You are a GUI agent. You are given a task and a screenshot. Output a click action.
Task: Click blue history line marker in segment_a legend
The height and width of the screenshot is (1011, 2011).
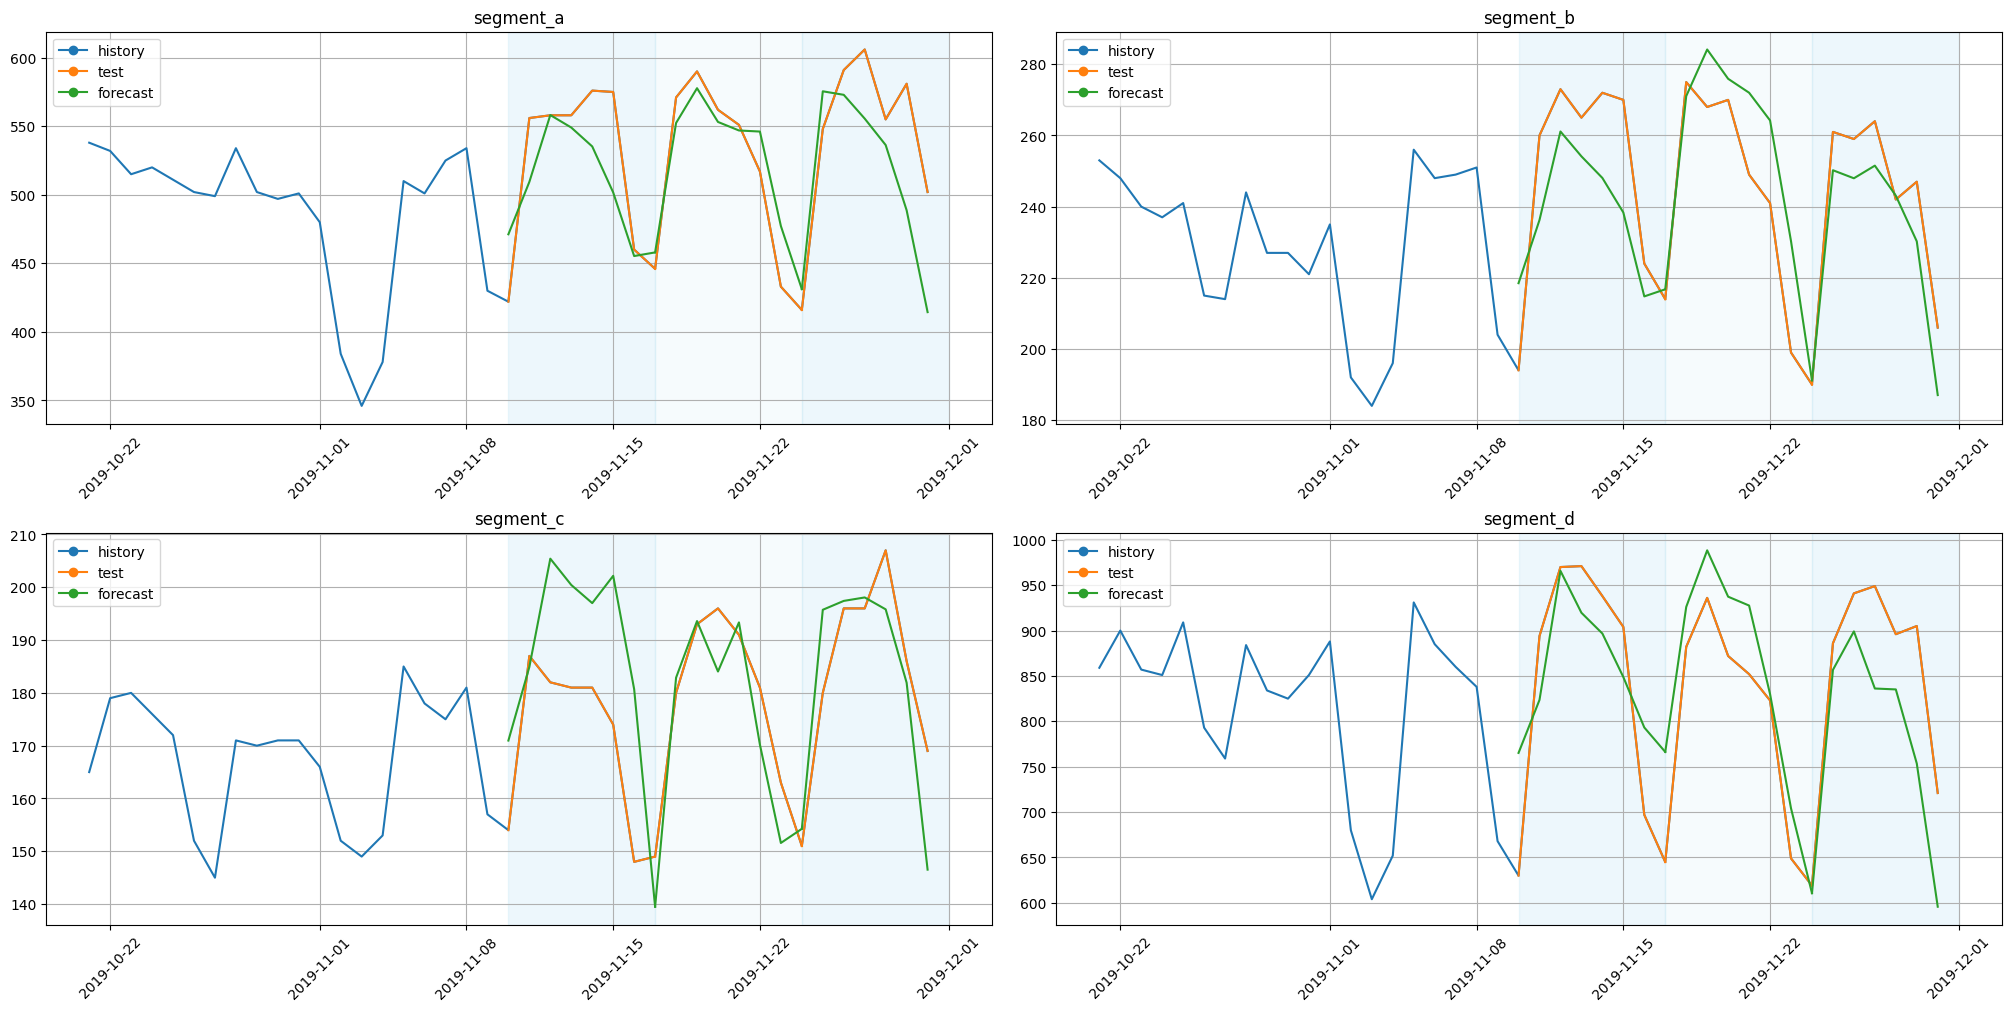[74, 51]
